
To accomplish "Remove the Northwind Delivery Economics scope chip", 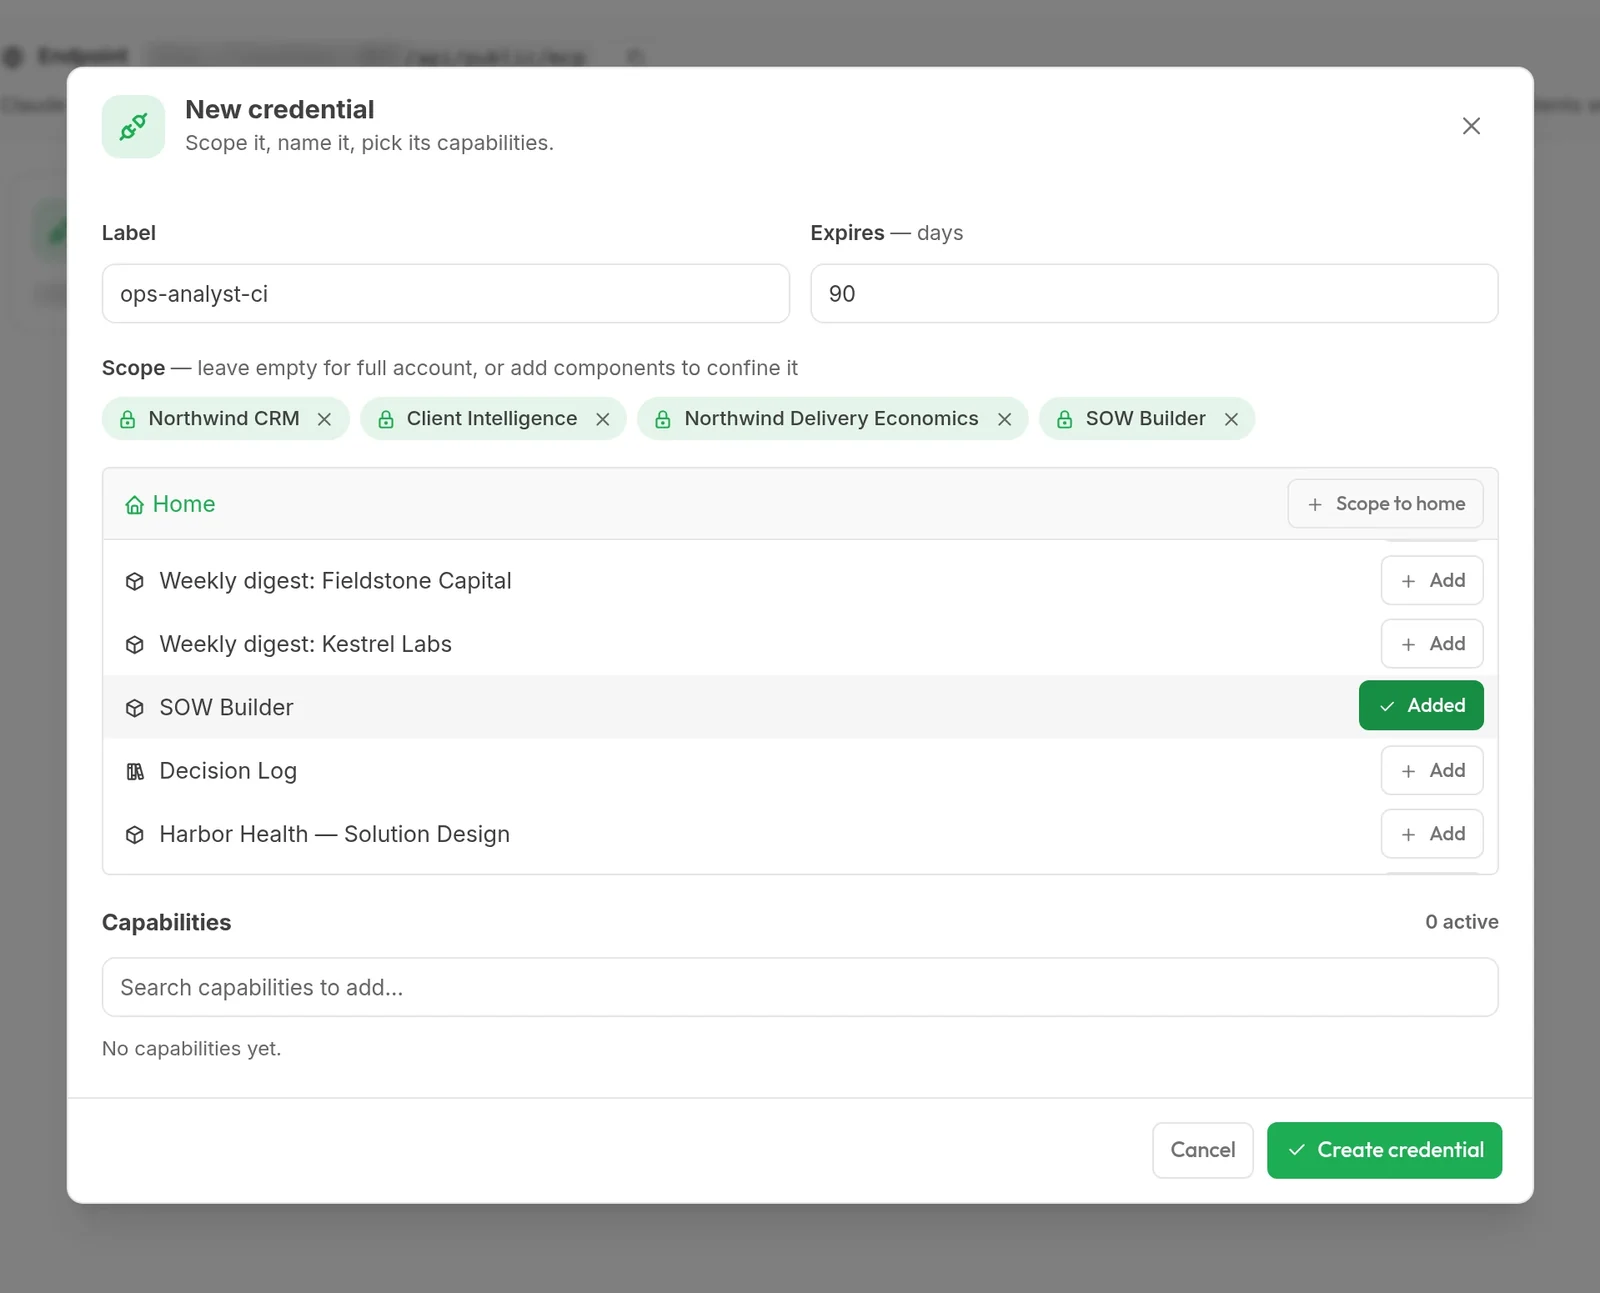I will [x=1005, y=419].
